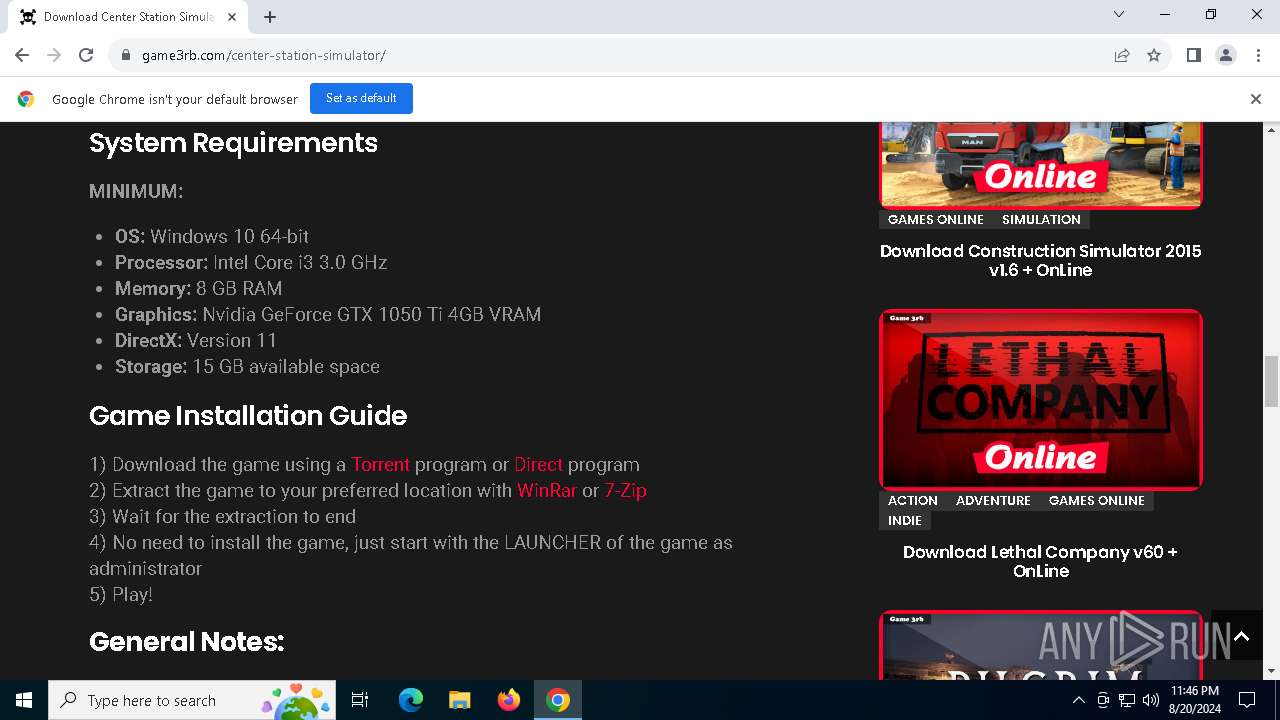Open the ADVENTURE category tag
This screenshot has height=720, width=1280.
point(993,500)
